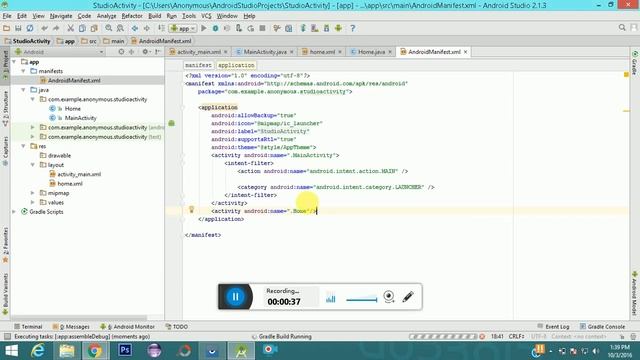Expand the Gradle Scripts node
The width and height of the screenshot is (640, 360).
(x=15, y=212)
